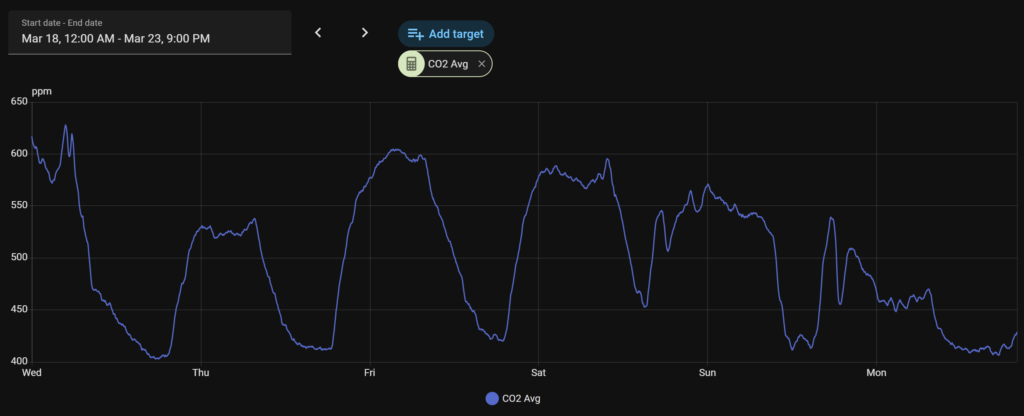
Task: Click the Thu label on the x-axis
Action: pos(201,373)
